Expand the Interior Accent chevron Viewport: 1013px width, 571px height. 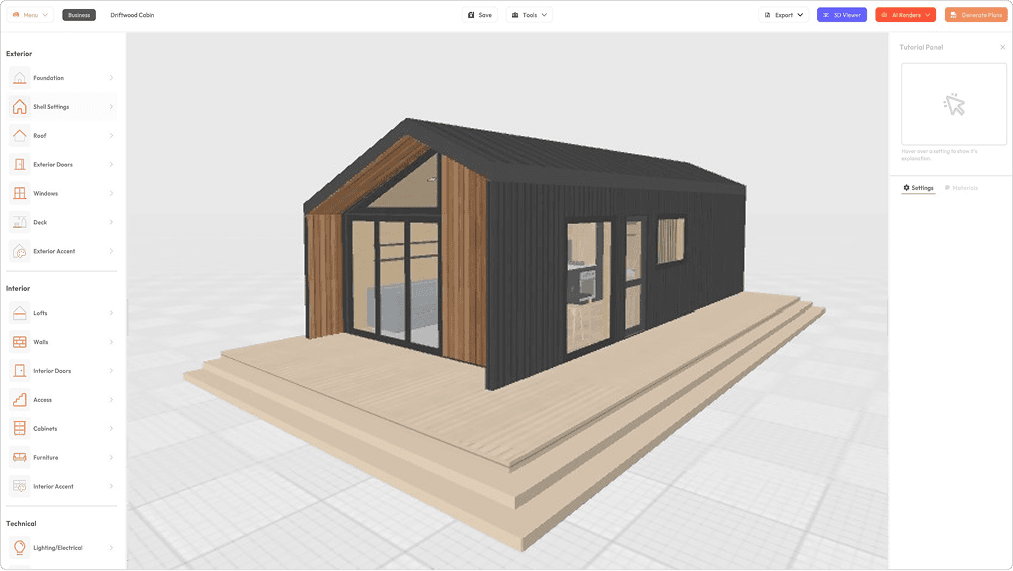pyautogui.click(x=111, y=486)
